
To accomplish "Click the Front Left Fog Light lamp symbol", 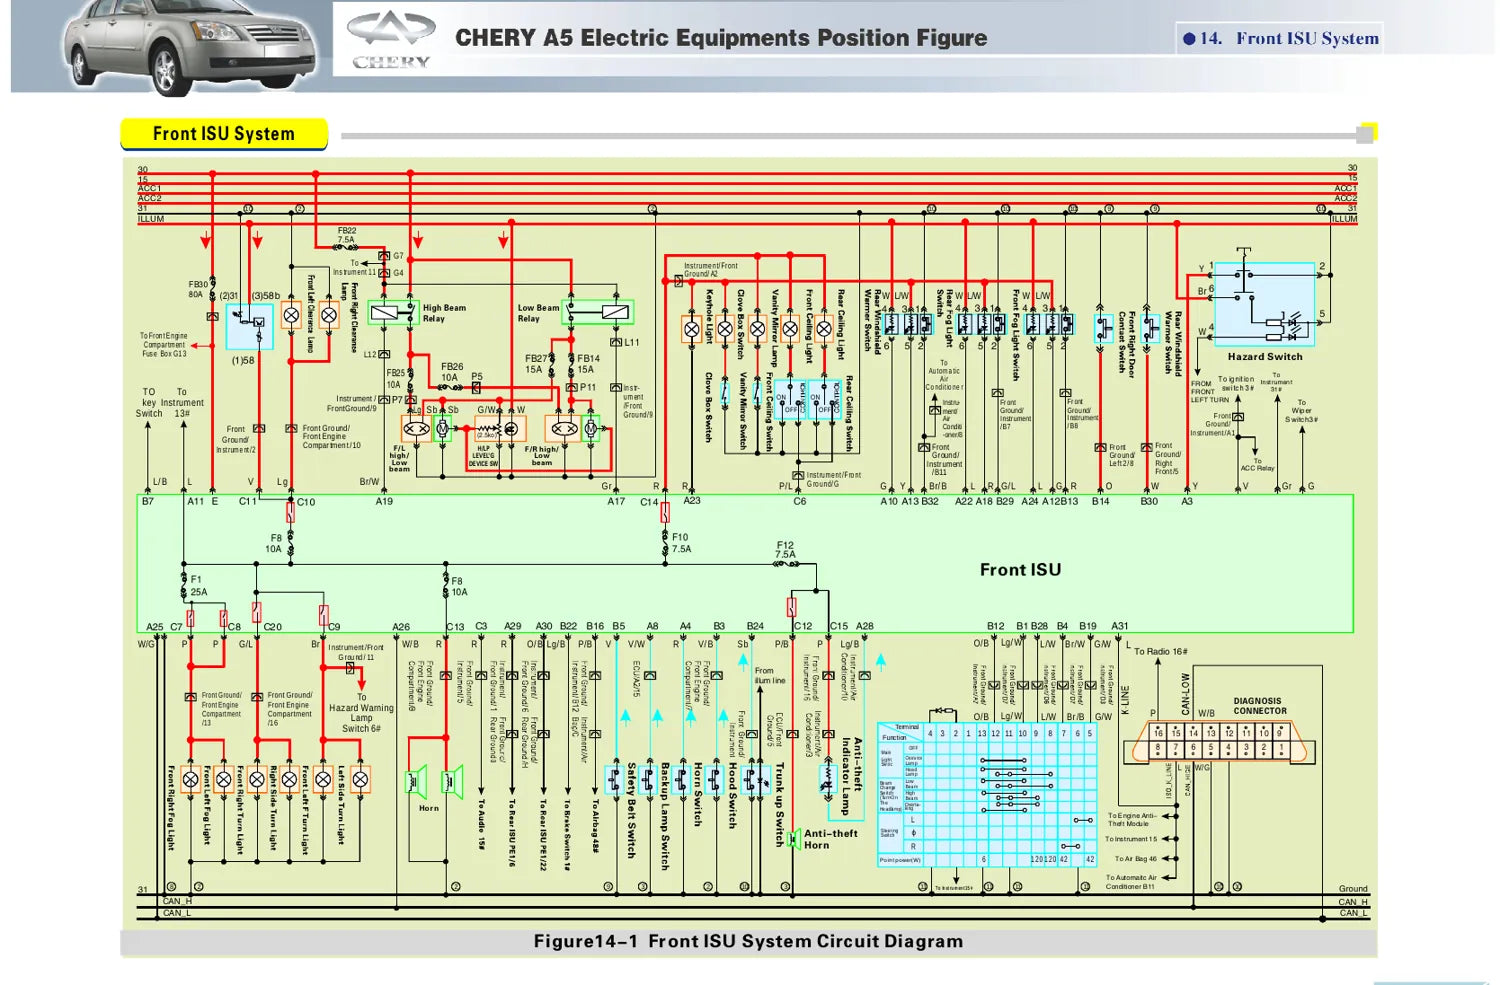I will coord(225,779).
